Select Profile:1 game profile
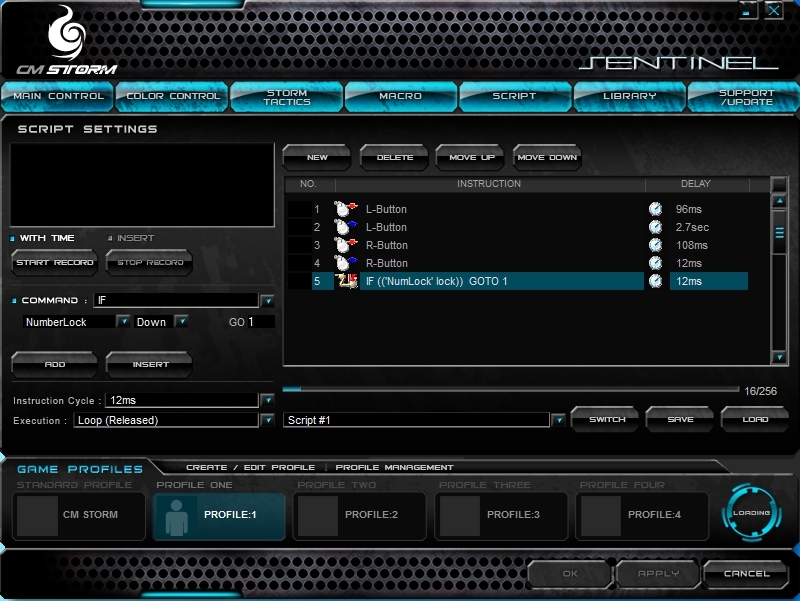Viewport: 800px width, 601px height. (x=219, y=515)
